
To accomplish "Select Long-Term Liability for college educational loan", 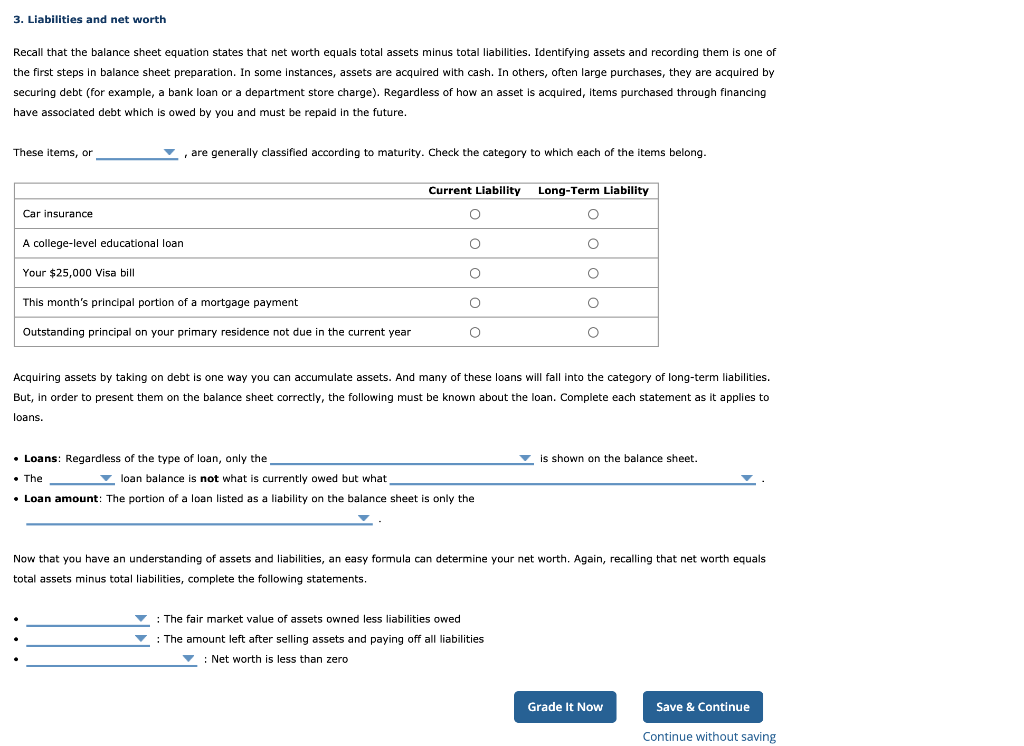I will (x=593, y=243).
